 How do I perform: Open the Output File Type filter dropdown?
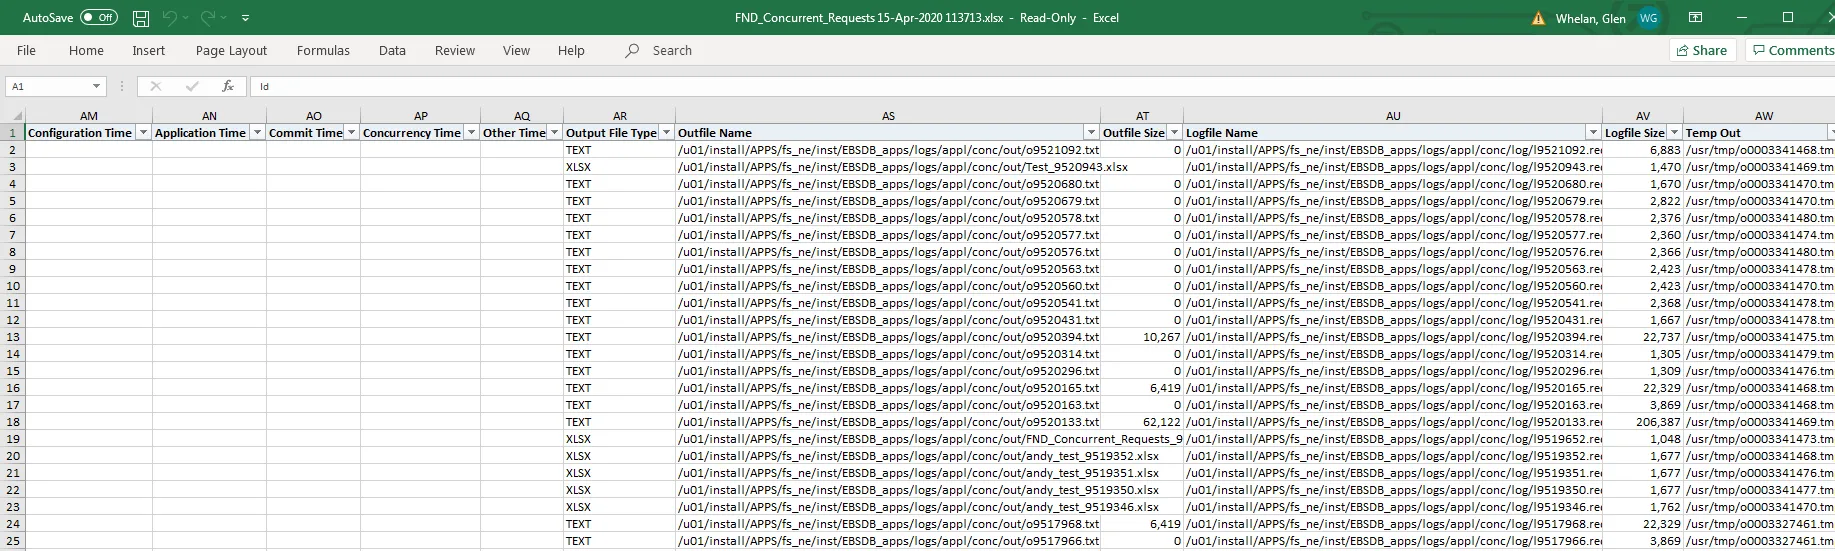click(x=666, y=133)
